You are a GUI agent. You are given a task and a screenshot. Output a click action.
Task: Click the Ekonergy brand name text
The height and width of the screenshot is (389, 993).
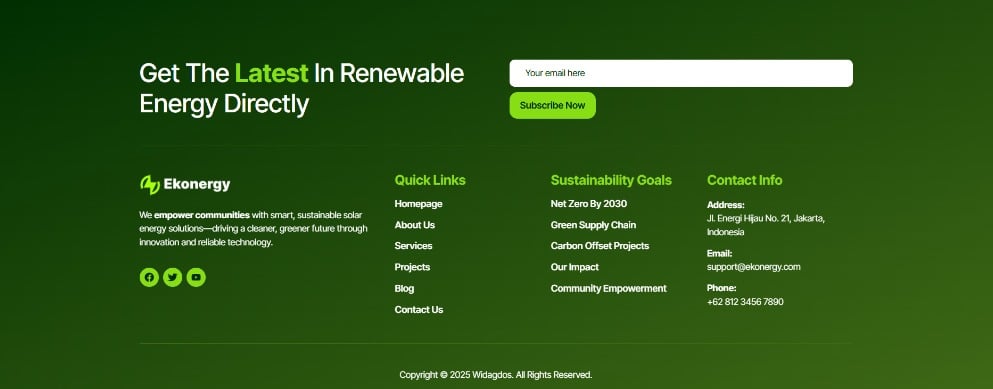click(x=197, y=185)
